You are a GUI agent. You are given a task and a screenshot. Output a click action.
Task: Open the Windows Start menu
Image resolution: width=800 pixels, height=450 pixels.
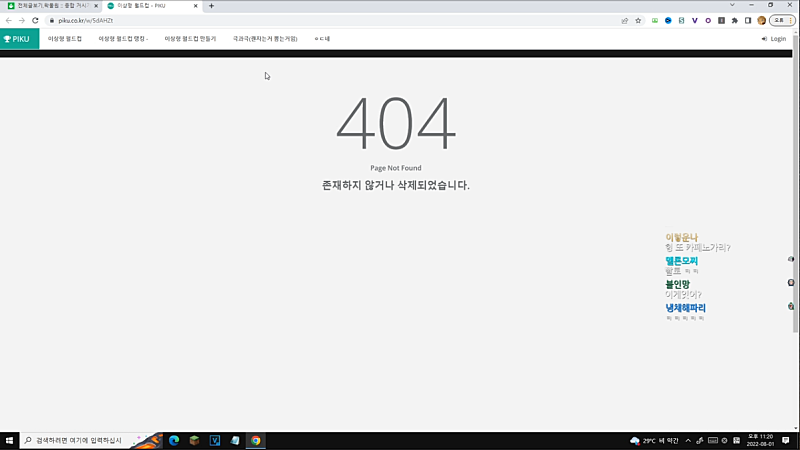pos(9,440)
